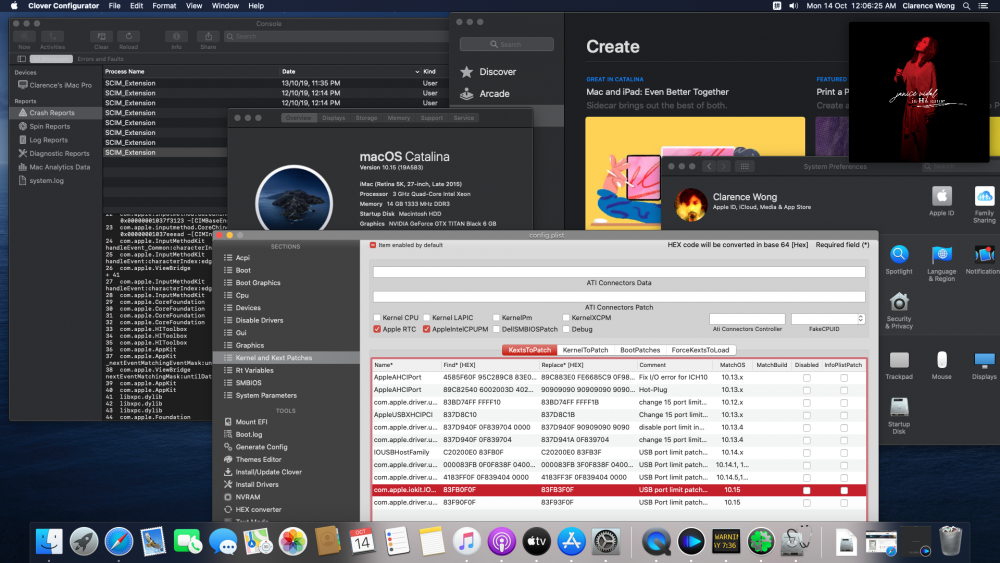Enable the DellSMBIOSPatch checkbox

point(496,330)
